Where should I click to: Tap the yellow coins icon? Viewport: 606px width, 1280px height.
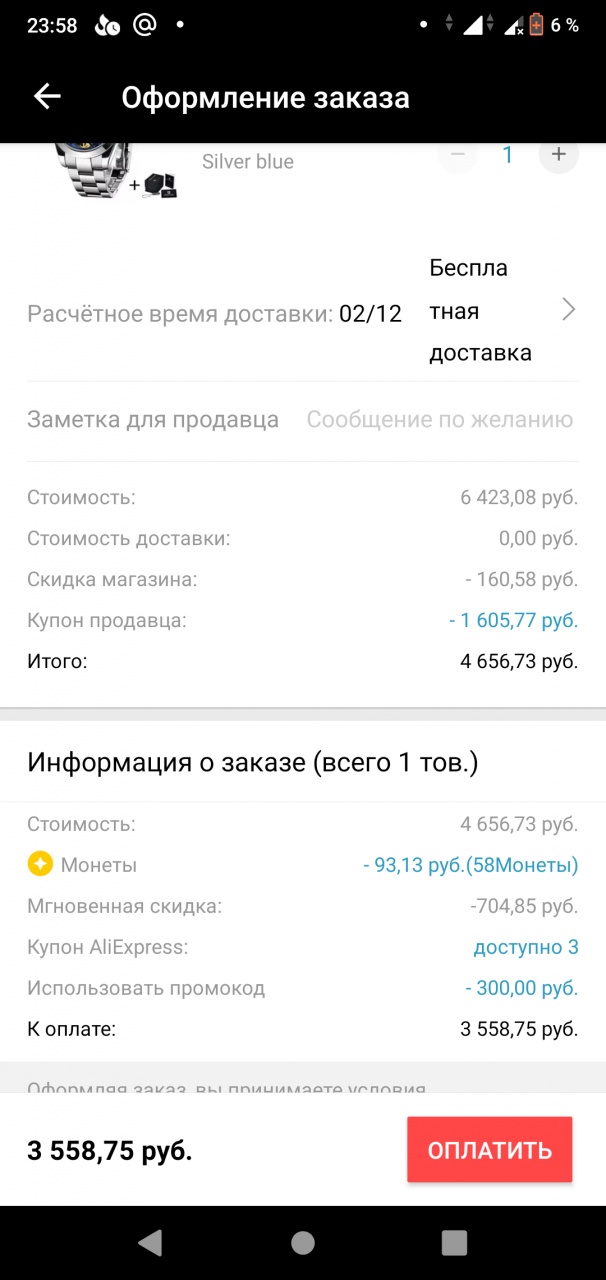click(x=40, y=865)
